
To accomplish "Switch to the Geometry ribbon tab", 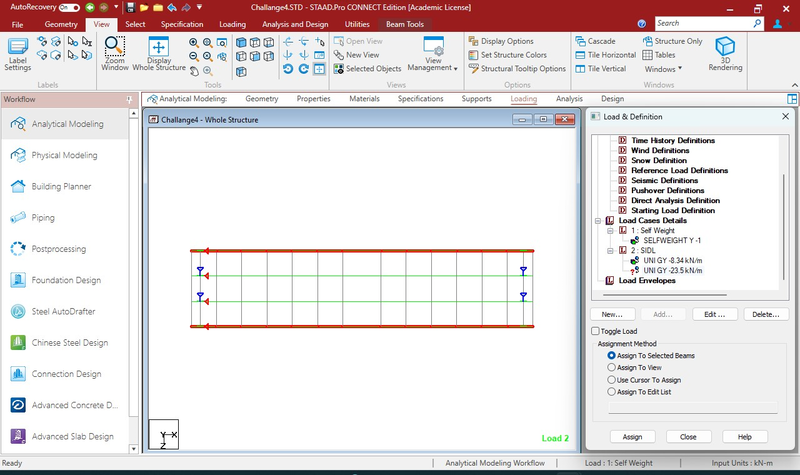I will (x=61, y=24).
